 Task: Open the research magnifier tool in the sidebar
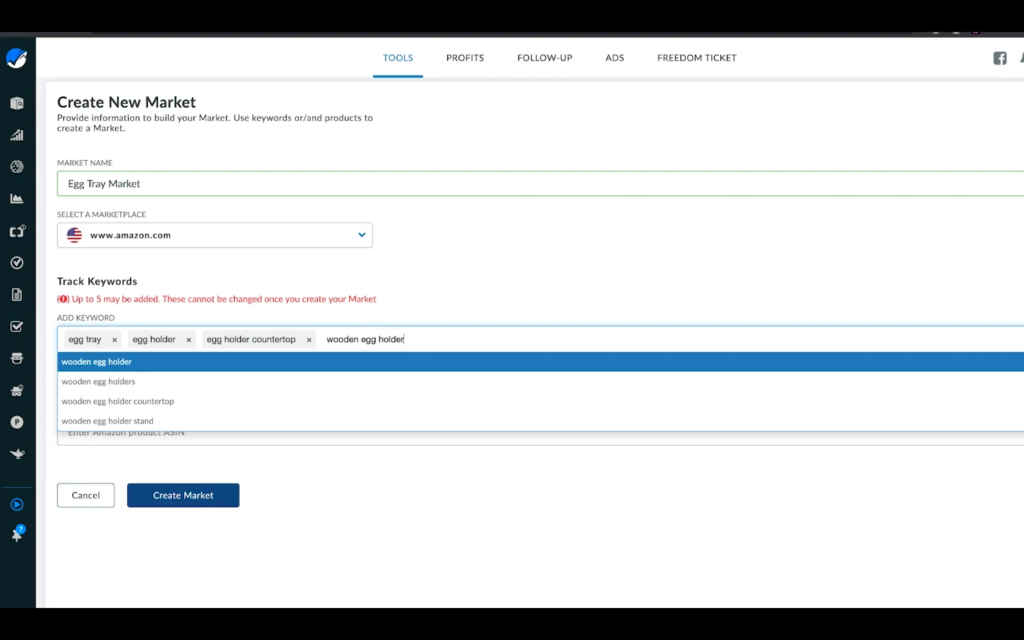tap(16, 101)
